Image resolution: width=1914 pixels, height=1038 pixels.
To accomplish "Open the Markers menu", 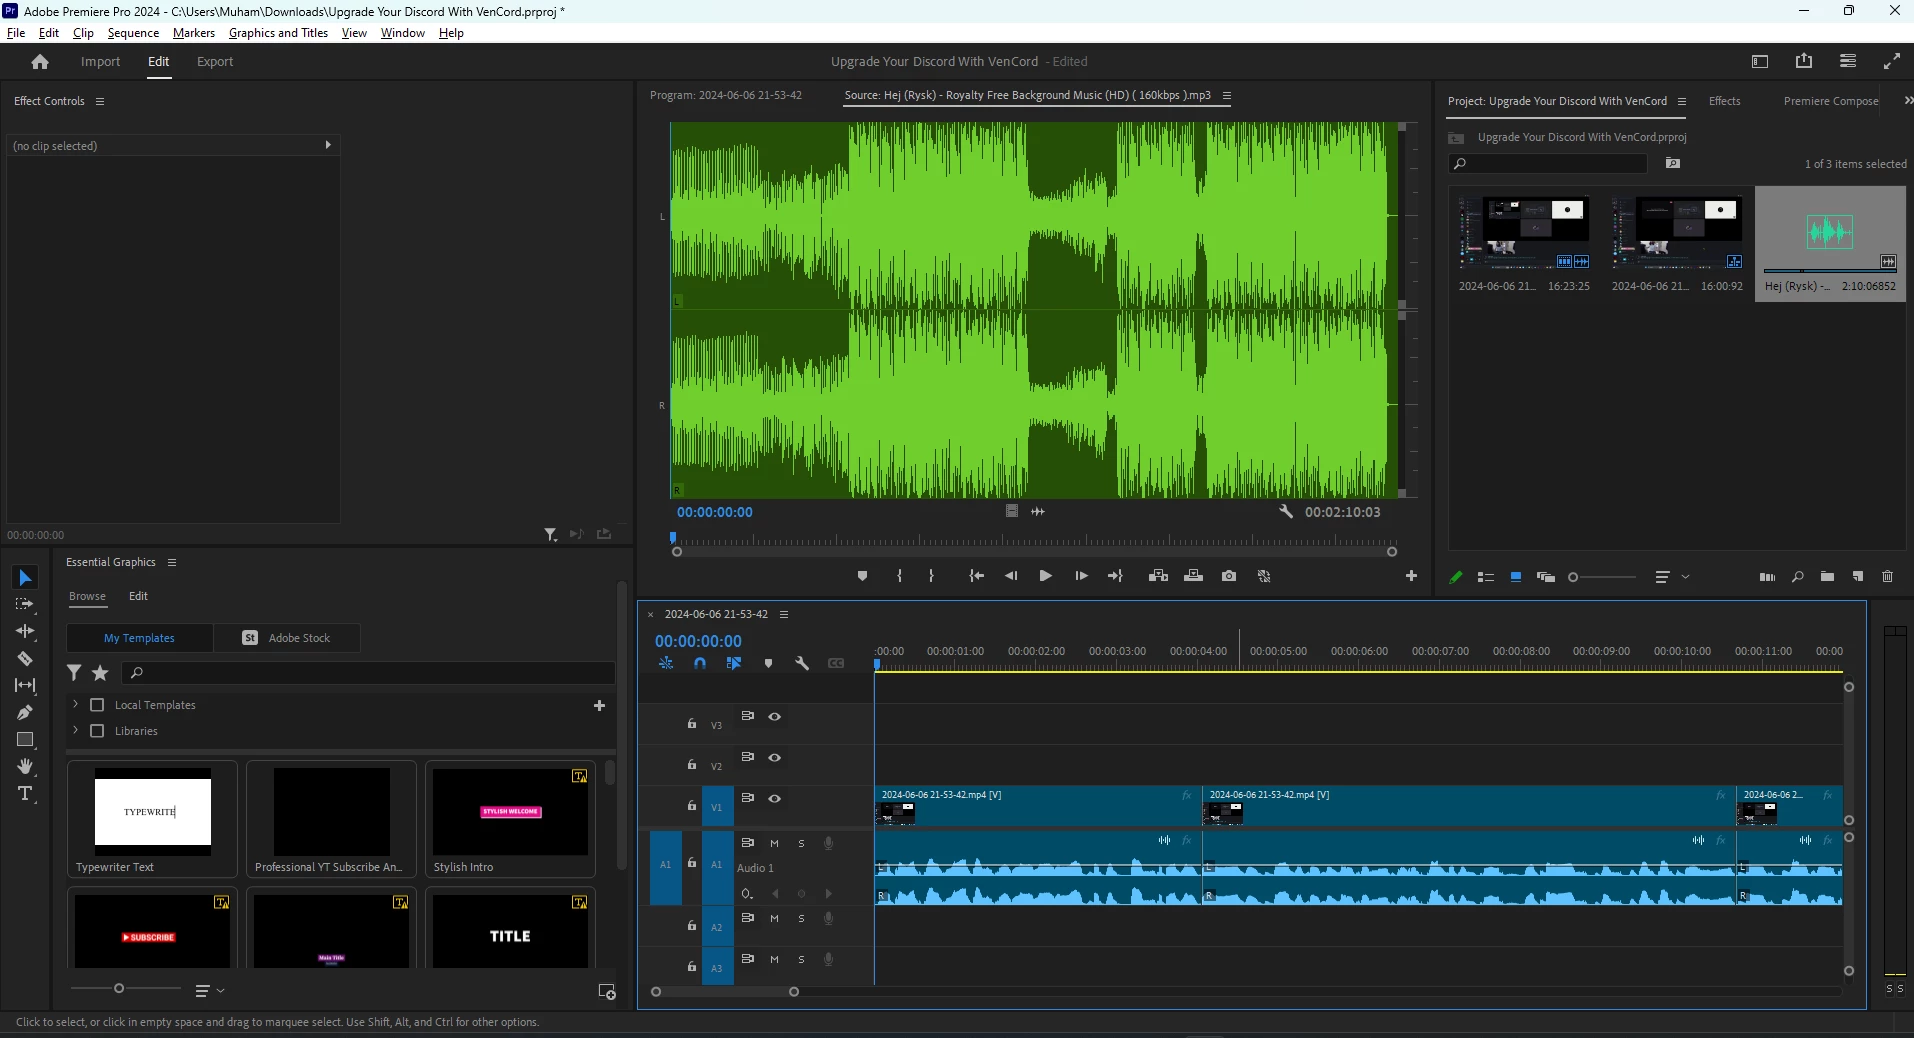I will [x=194, y=33].
